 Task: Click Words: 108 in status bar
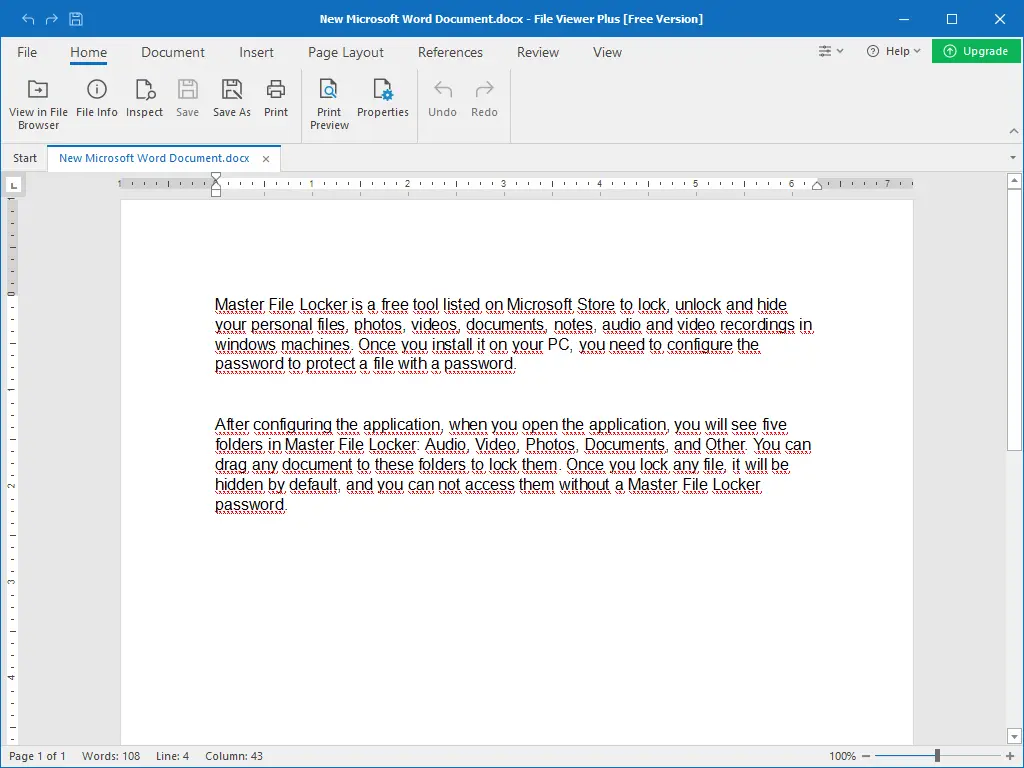(111, 756)
